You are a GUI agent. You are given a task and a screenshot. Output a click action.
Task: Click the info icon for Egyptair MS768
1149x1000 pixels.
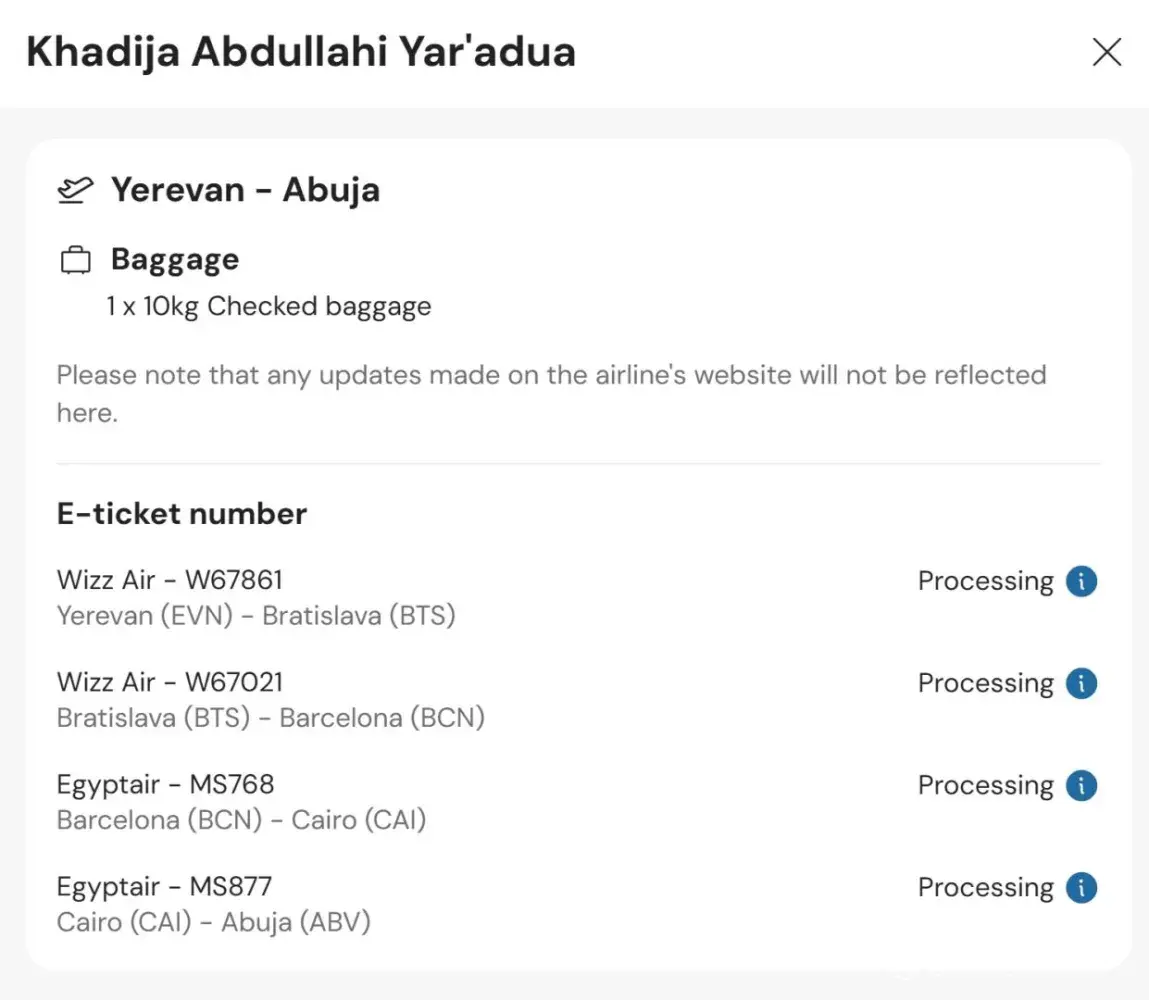tap(1081, 785)
